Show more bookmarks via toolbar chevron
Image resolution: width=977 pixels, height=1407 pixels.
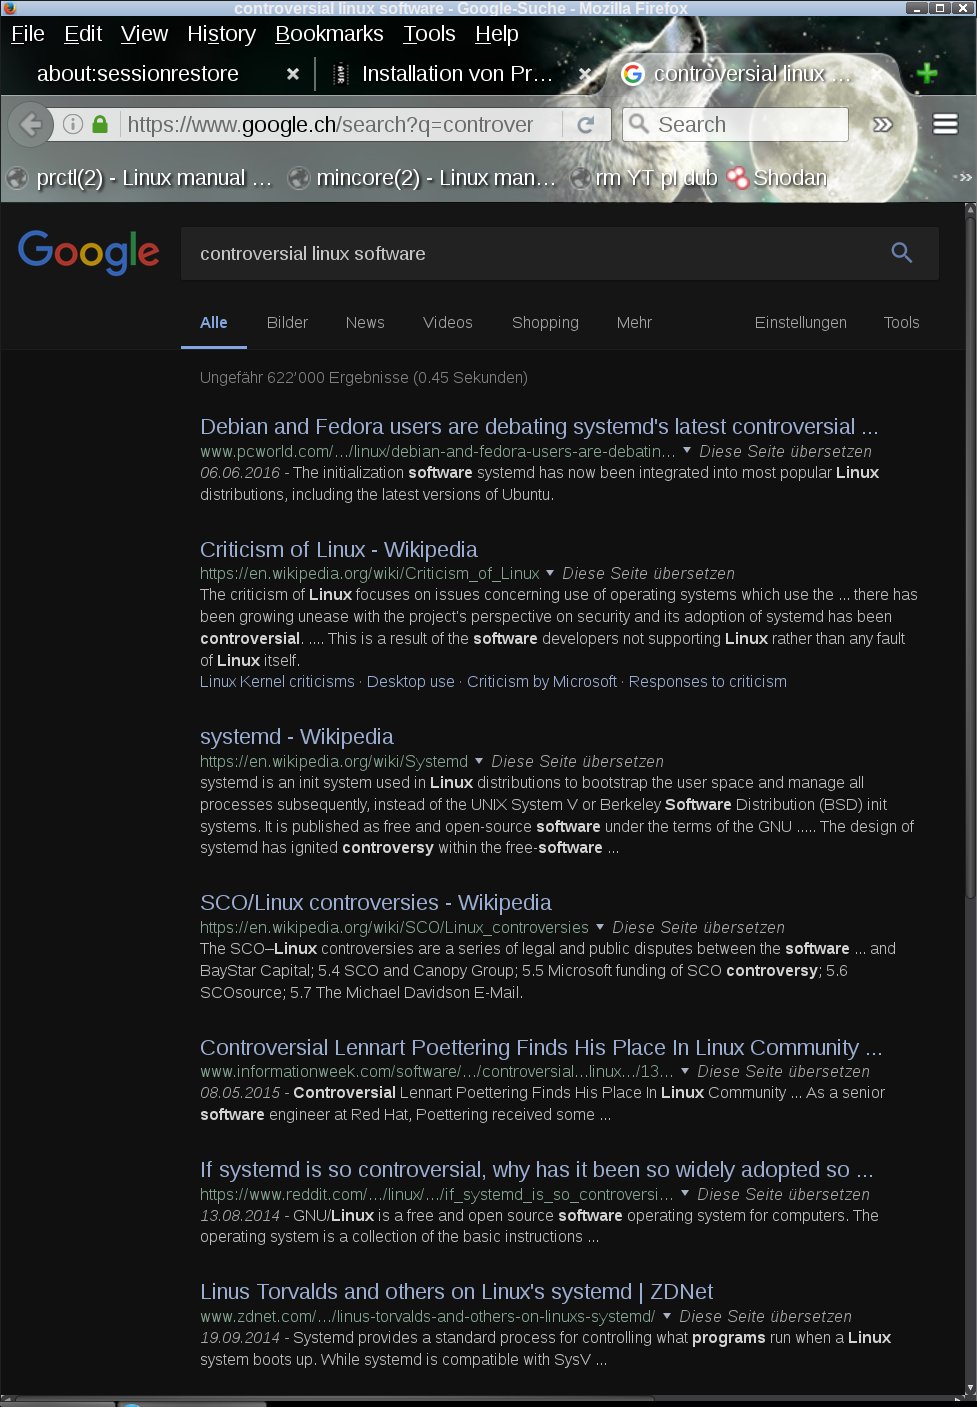[964, 177]
